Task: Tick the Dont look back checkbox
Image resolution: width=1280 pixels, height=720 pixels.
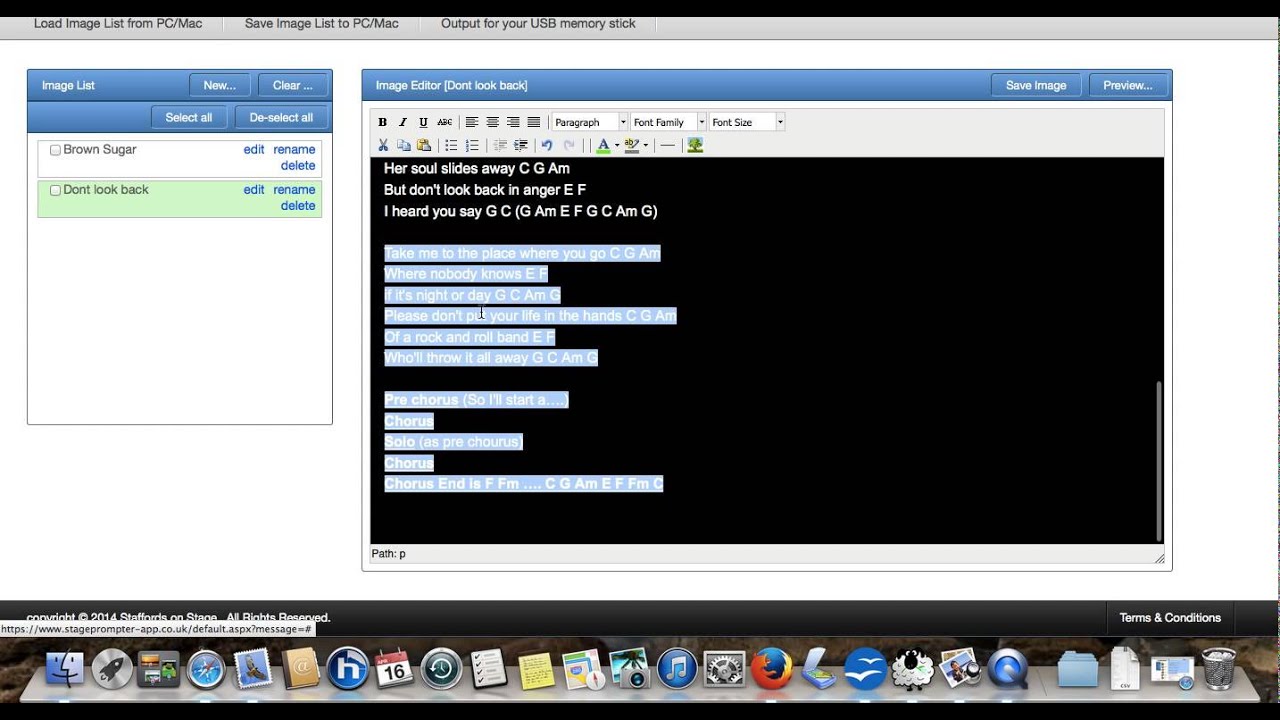Action: click(55, 190)
